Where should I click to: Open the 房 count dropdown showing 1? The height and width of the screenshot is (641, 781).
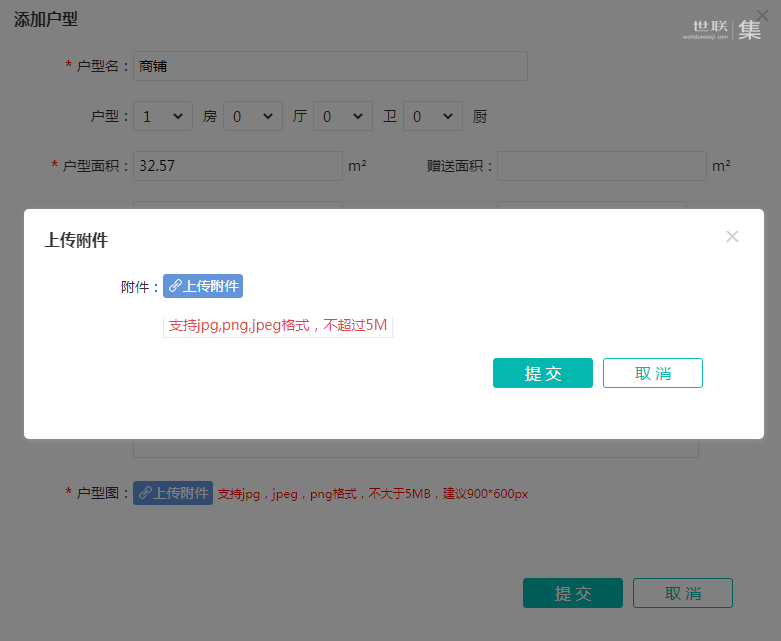point(163,116)
